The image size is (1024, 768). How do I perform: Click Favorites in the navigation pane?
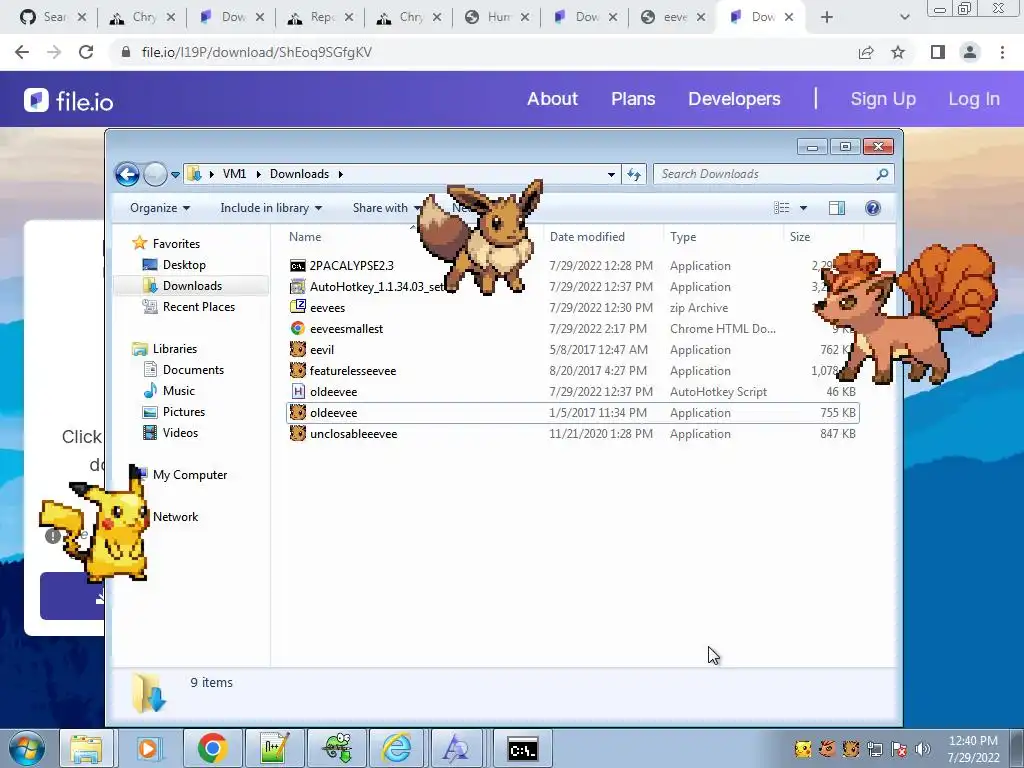(176, 244)
